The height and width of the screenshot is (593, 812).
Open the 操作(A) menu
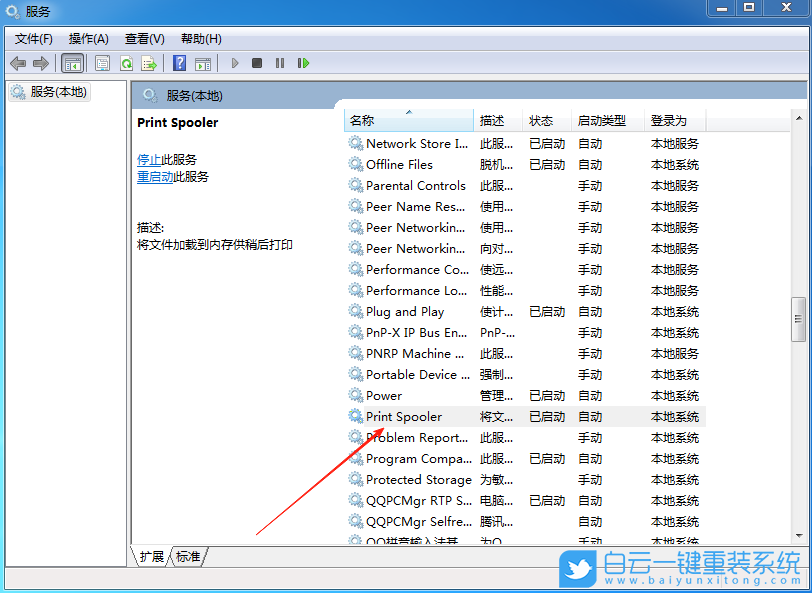pyautogui.click(x=88, y=39)
